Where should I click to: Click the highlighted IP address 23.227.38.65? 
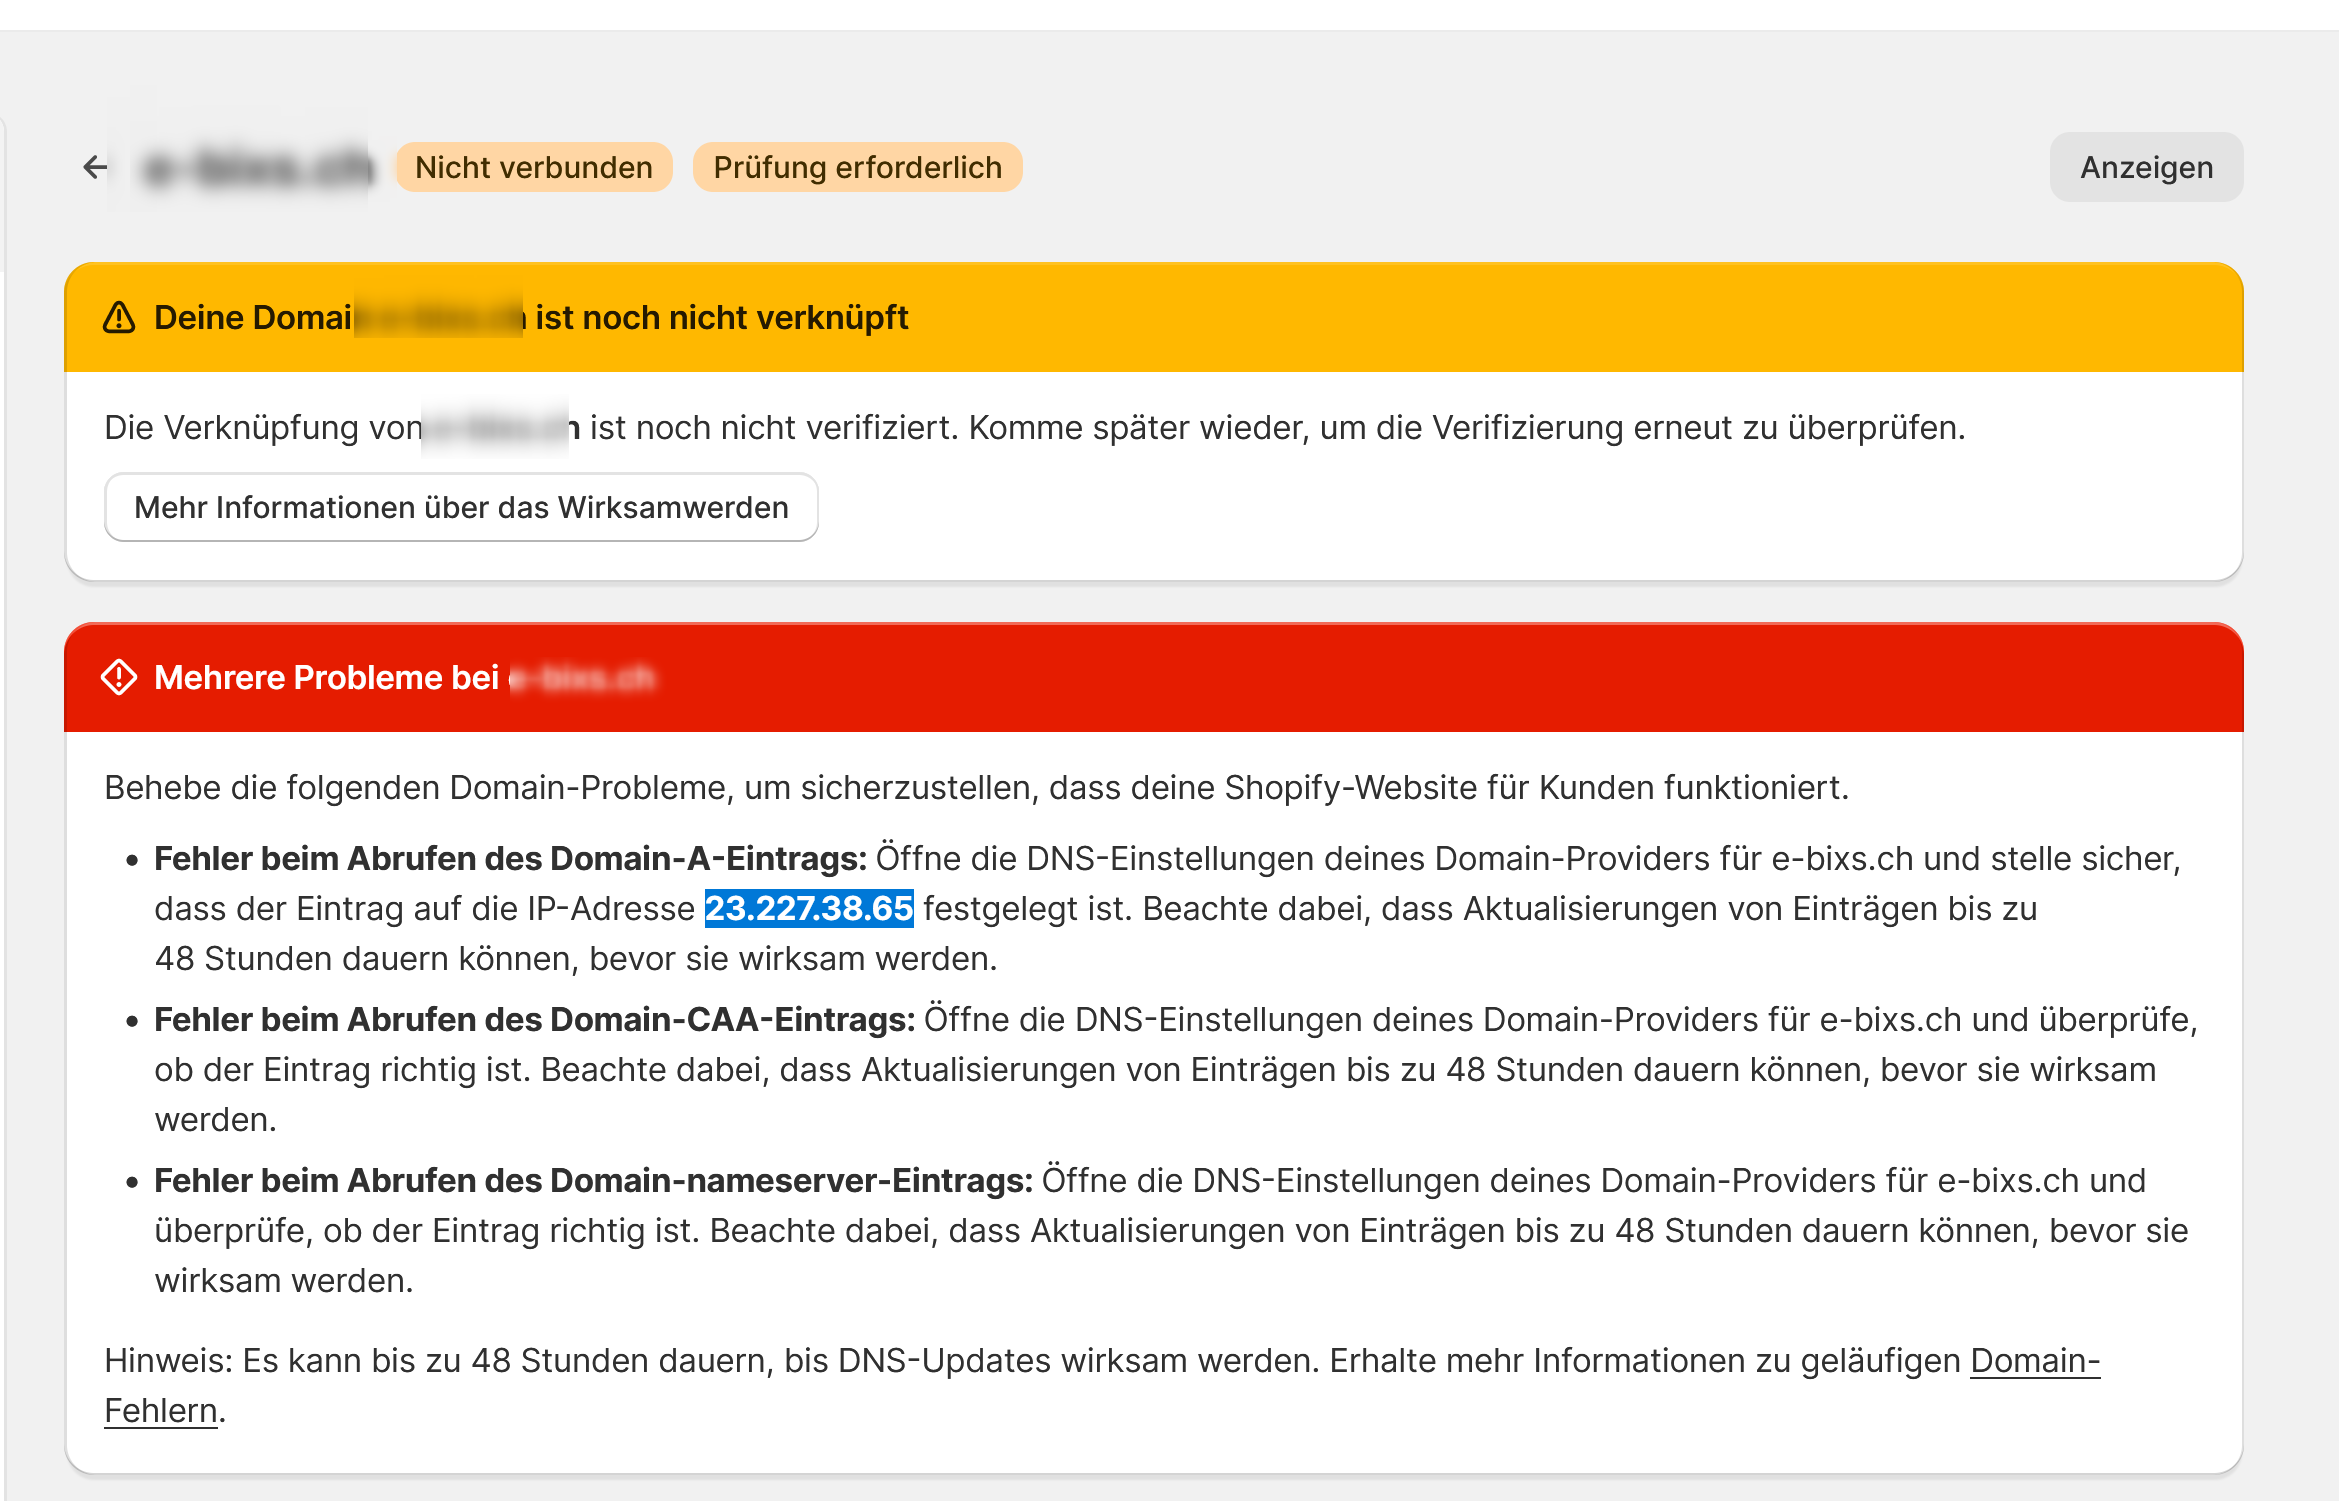808,908
